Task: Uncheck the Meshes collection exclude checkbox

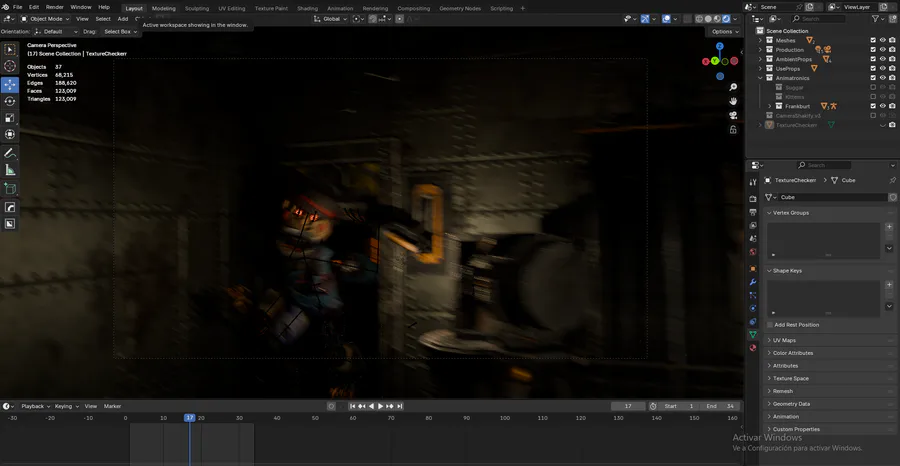Action: 873,40
